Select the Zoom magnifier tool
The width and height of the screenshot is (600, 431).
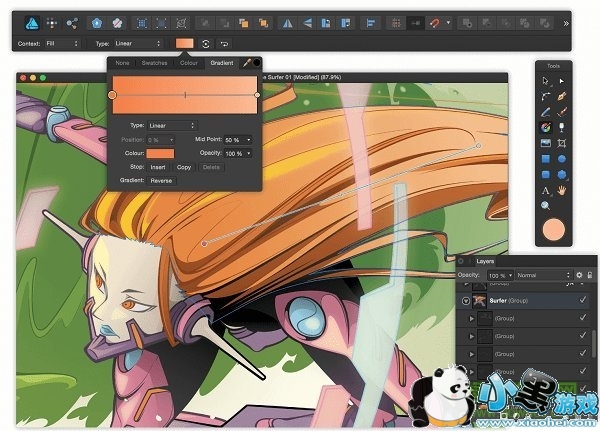coord(546,206)
